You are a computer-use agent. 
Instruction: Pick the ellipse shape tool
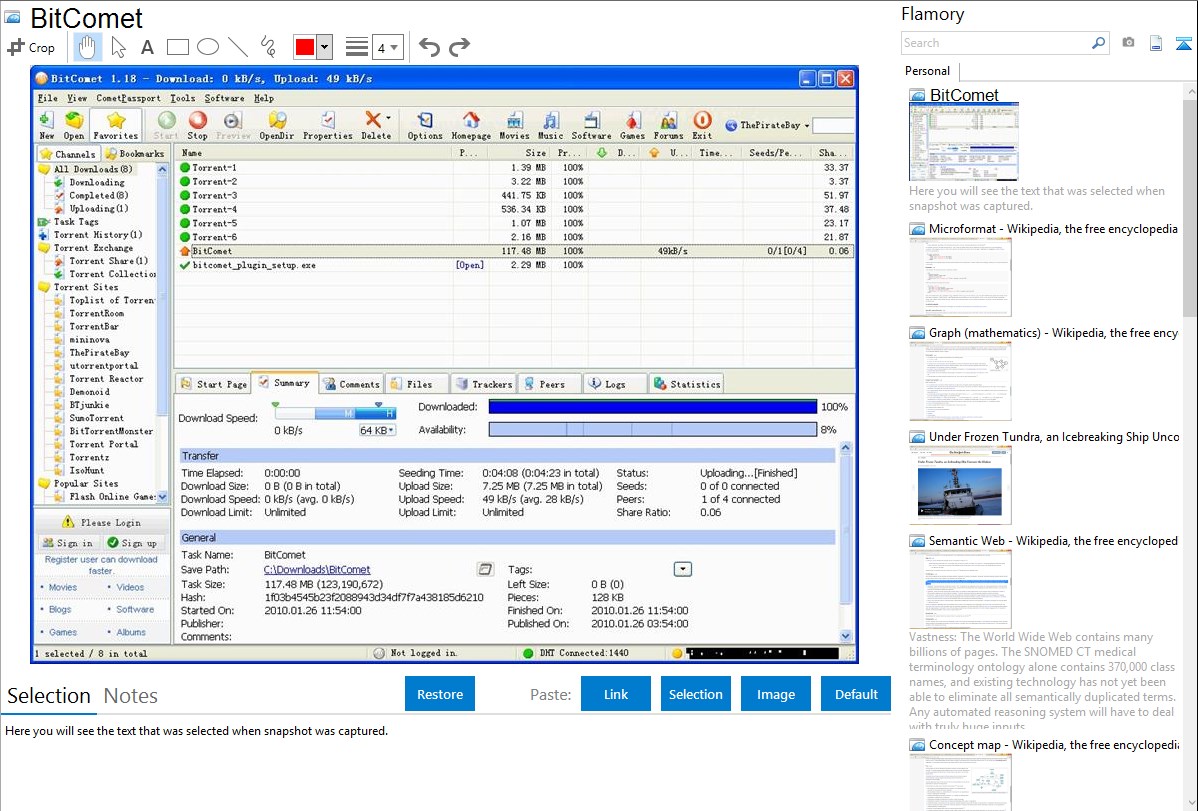tap(207, 47)
